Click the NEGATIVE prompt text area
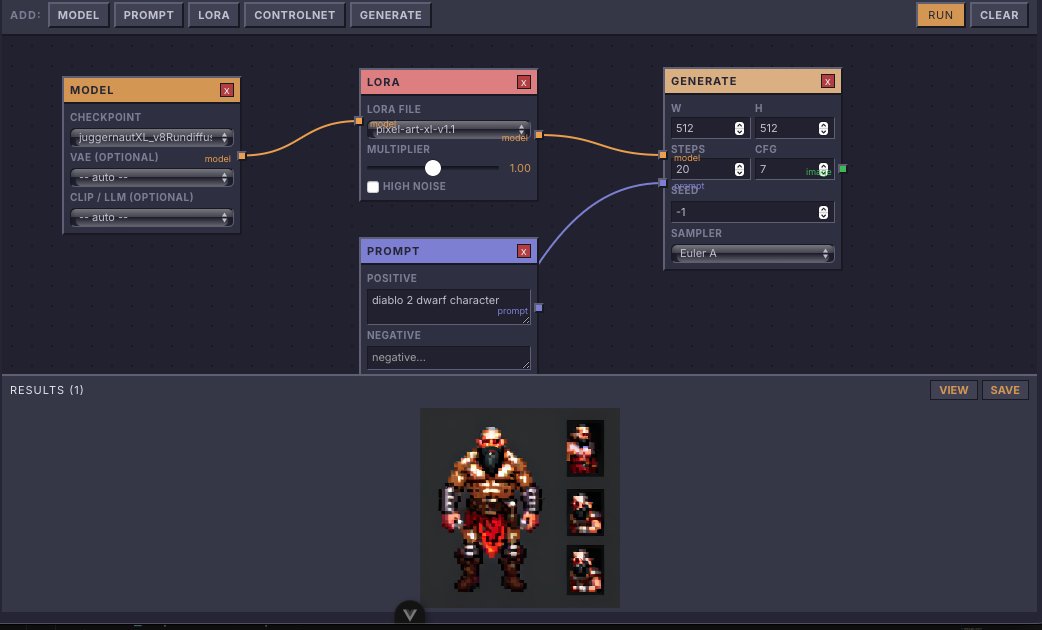Screen dimensions: 1042x630 [x=449, y=358]
